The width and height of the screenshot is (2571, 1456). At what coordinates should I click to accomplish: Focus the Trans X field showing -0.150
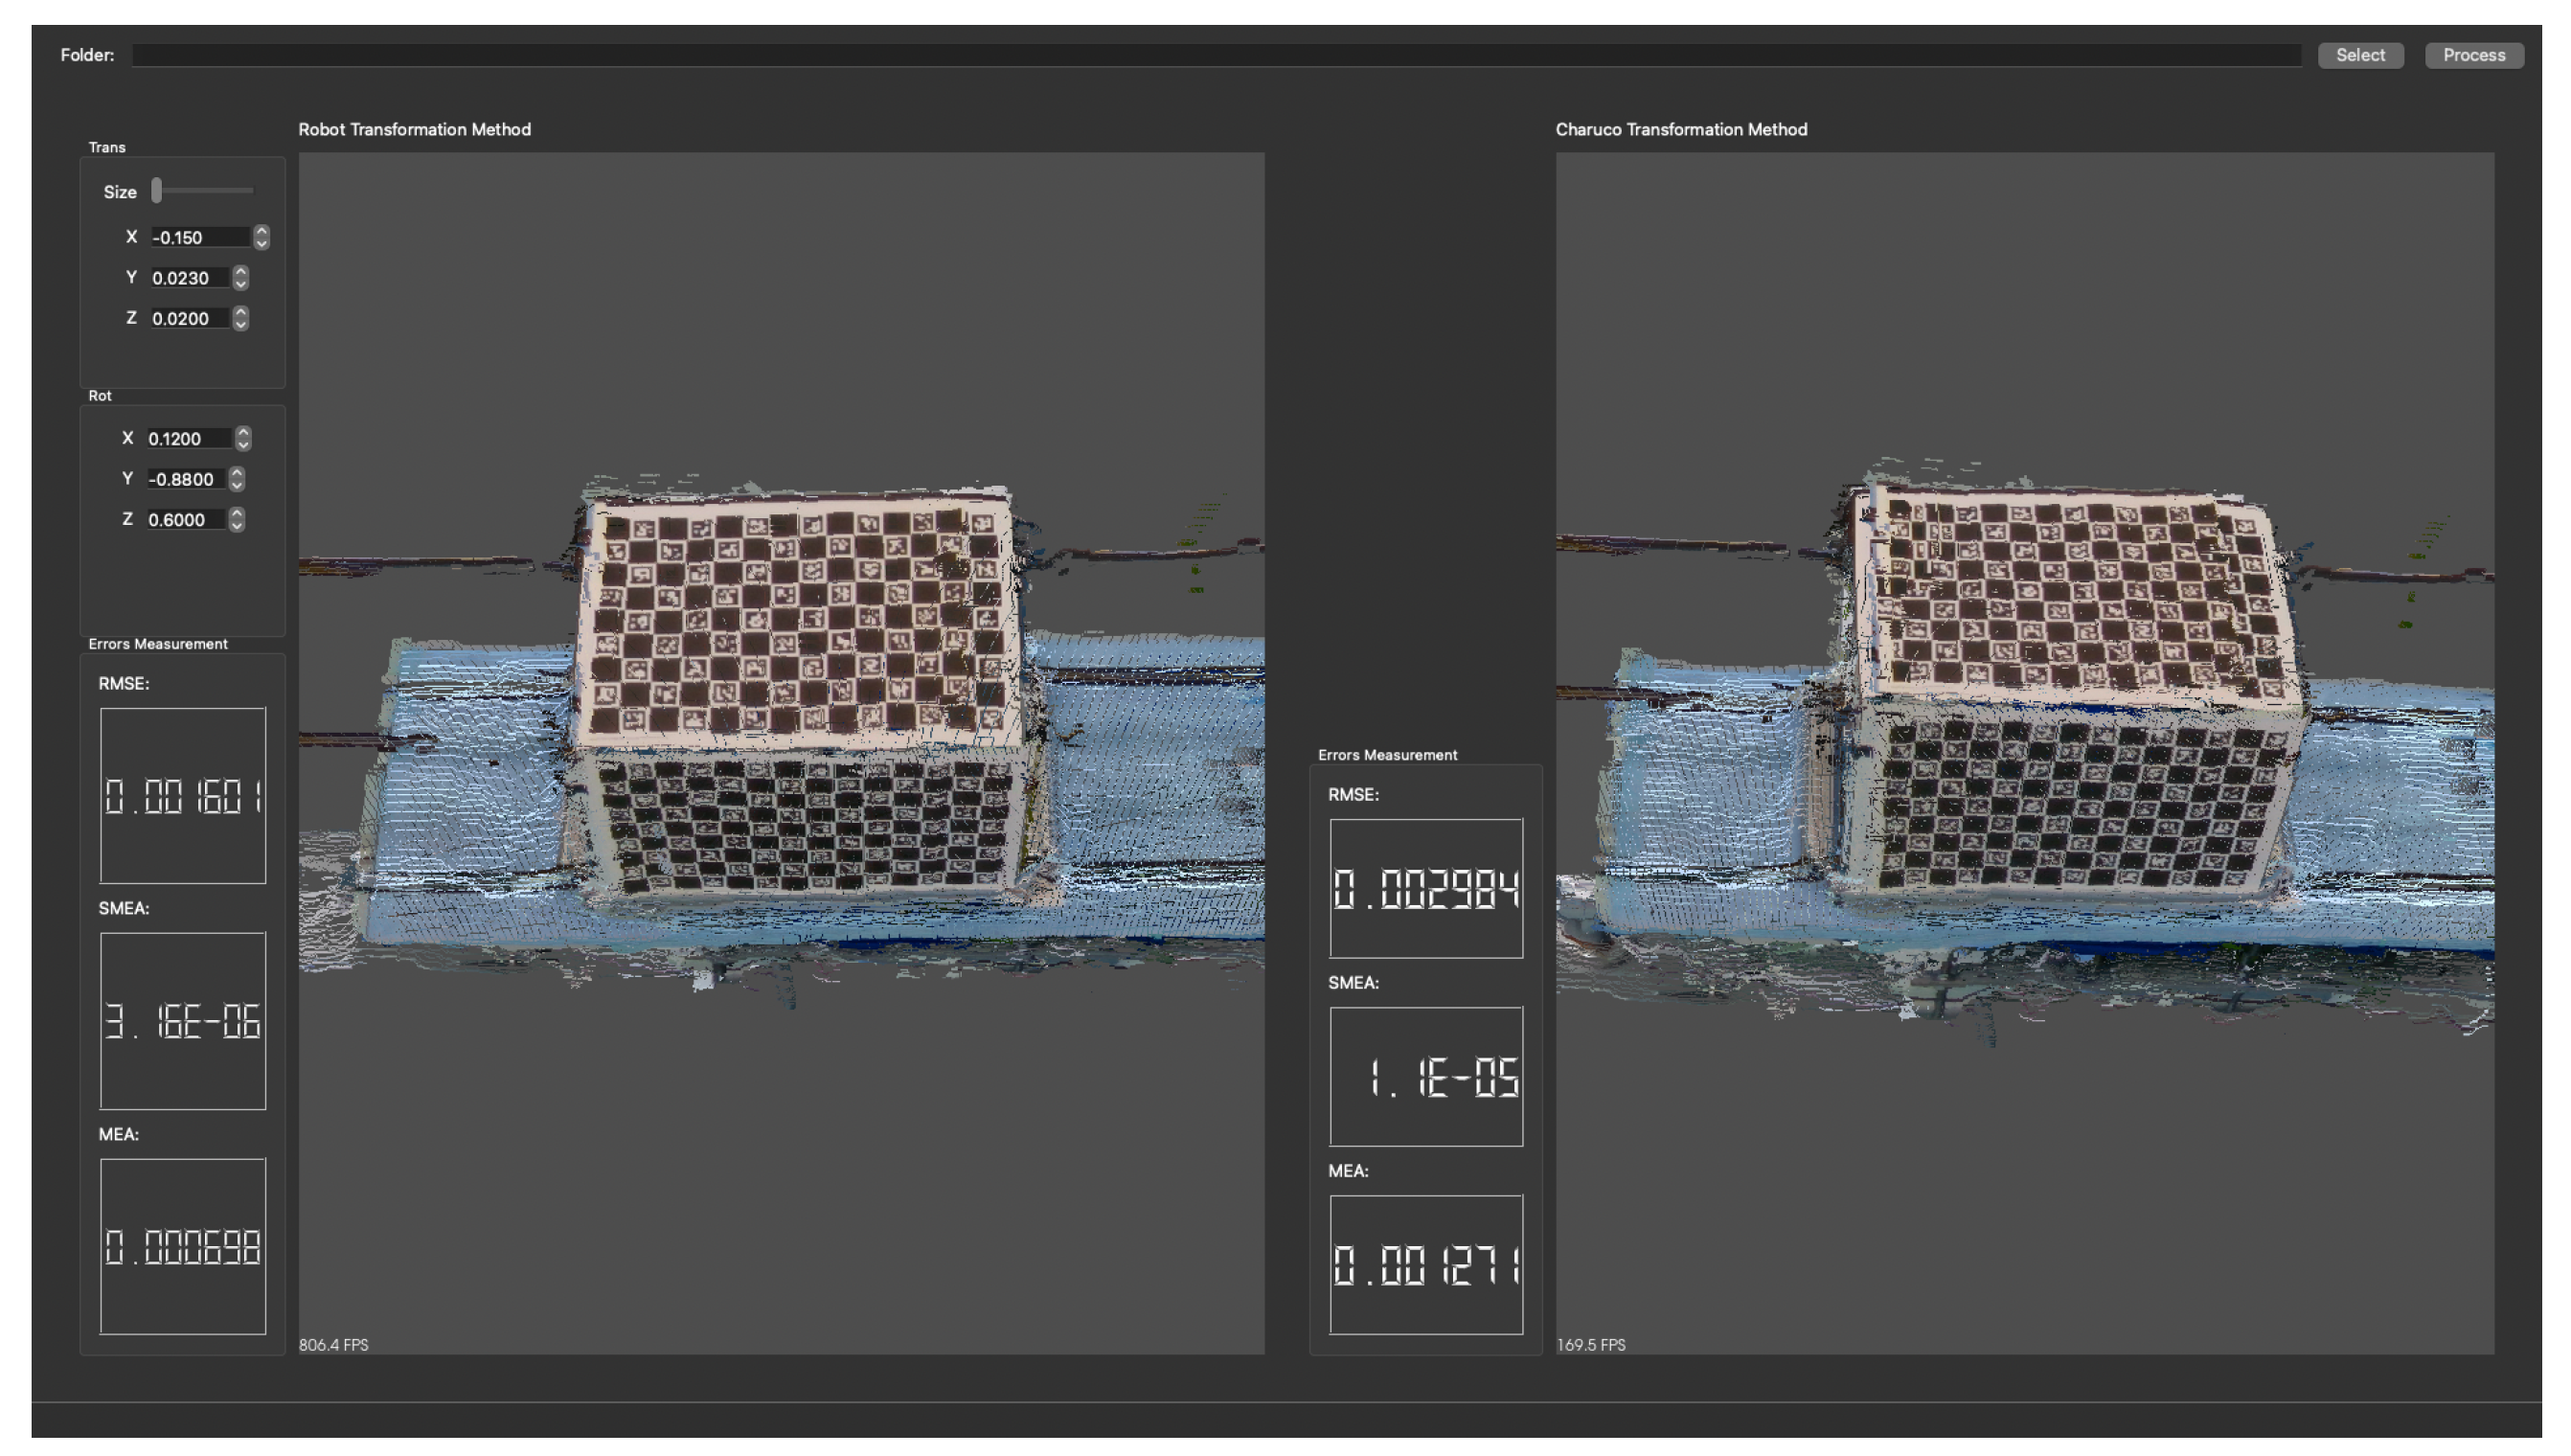197,237
